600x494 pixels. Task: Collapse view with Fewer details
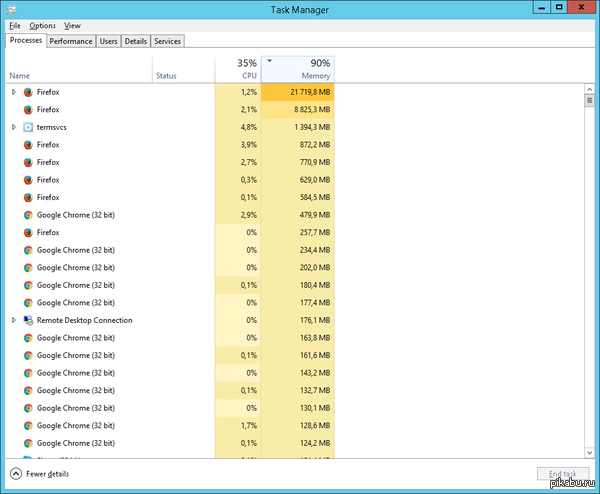[40, 474]
